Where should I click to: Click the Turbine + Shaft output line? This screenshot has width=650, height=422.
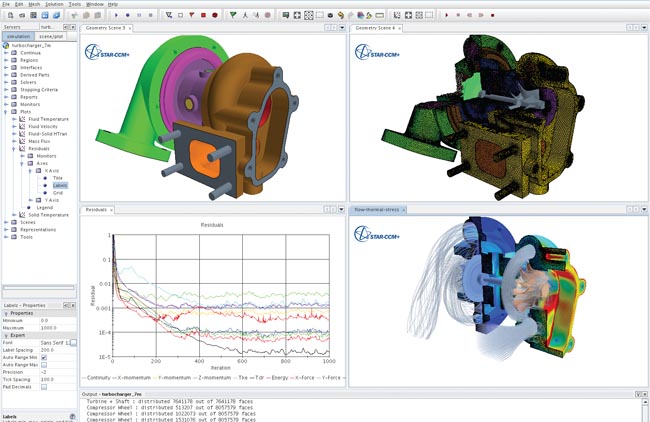[x=170, y=402]
